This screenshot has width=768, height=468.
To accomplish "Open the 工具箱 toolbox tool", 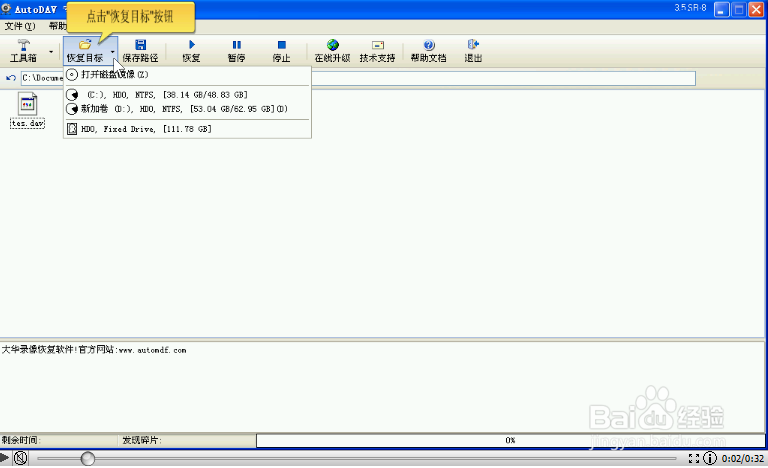I will point(23,50).
